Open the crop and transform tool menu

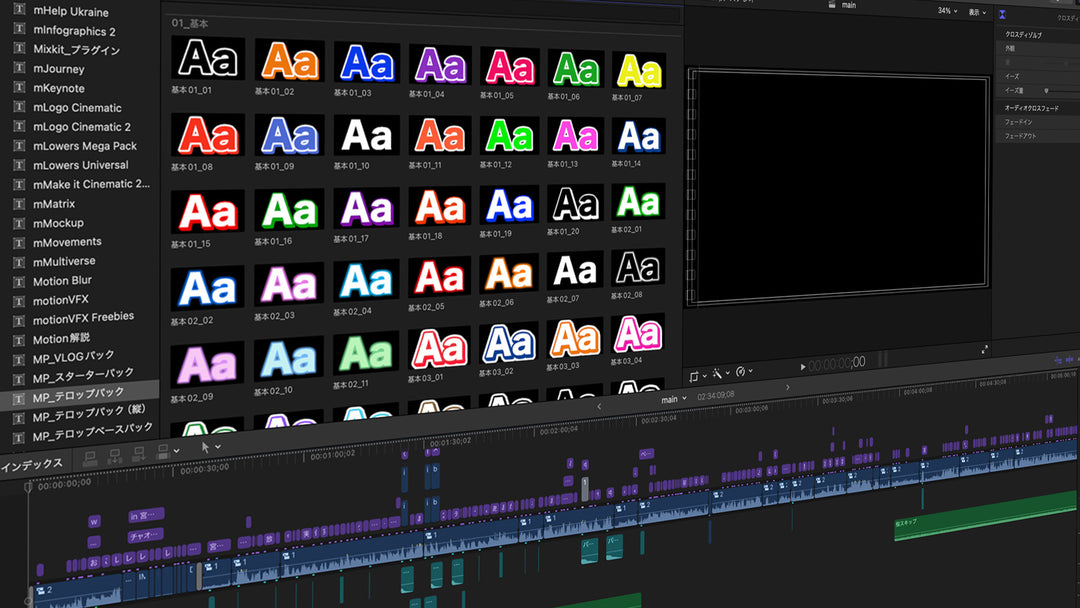(x=697, y=375)
